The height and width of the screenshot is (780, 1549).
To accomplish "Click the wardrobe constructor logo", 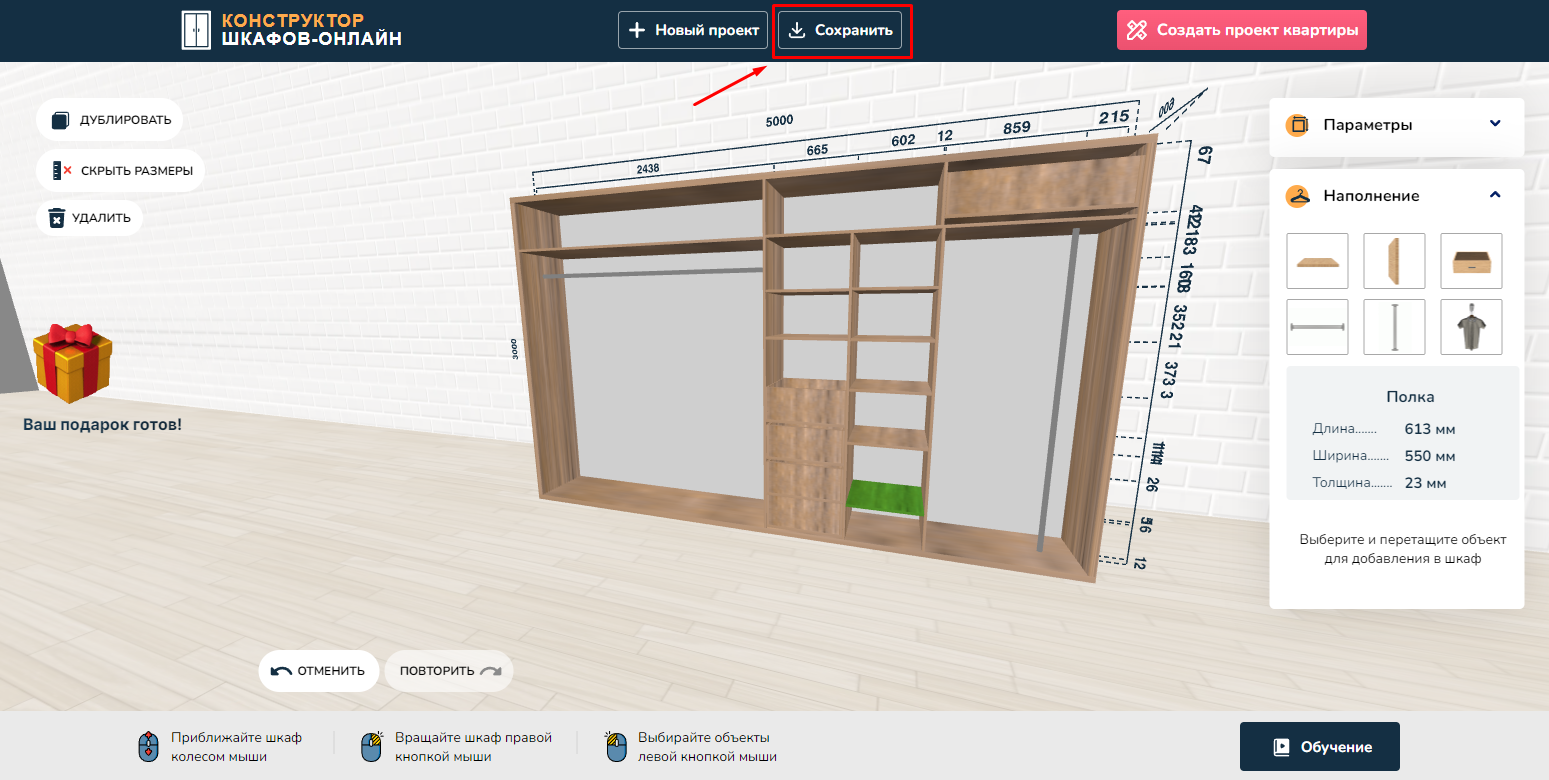I will point(291,31).
